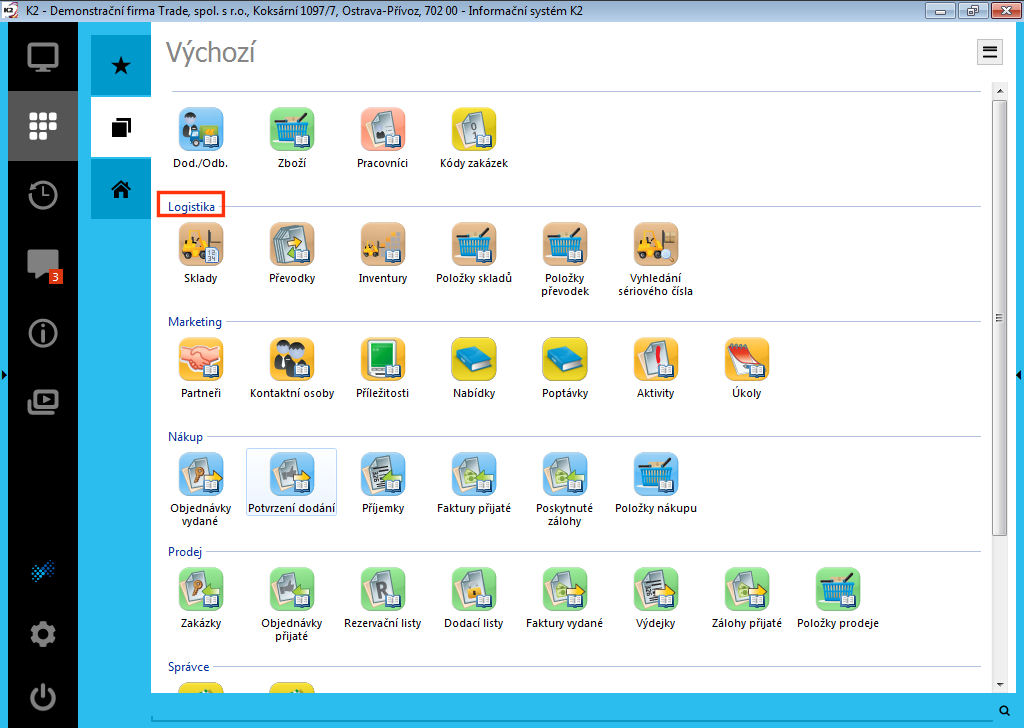Image resolution: width=1024 pixels, height=728 pixels.
Task: Open the Úkoly notepad icon
Action: pos(747,359)
